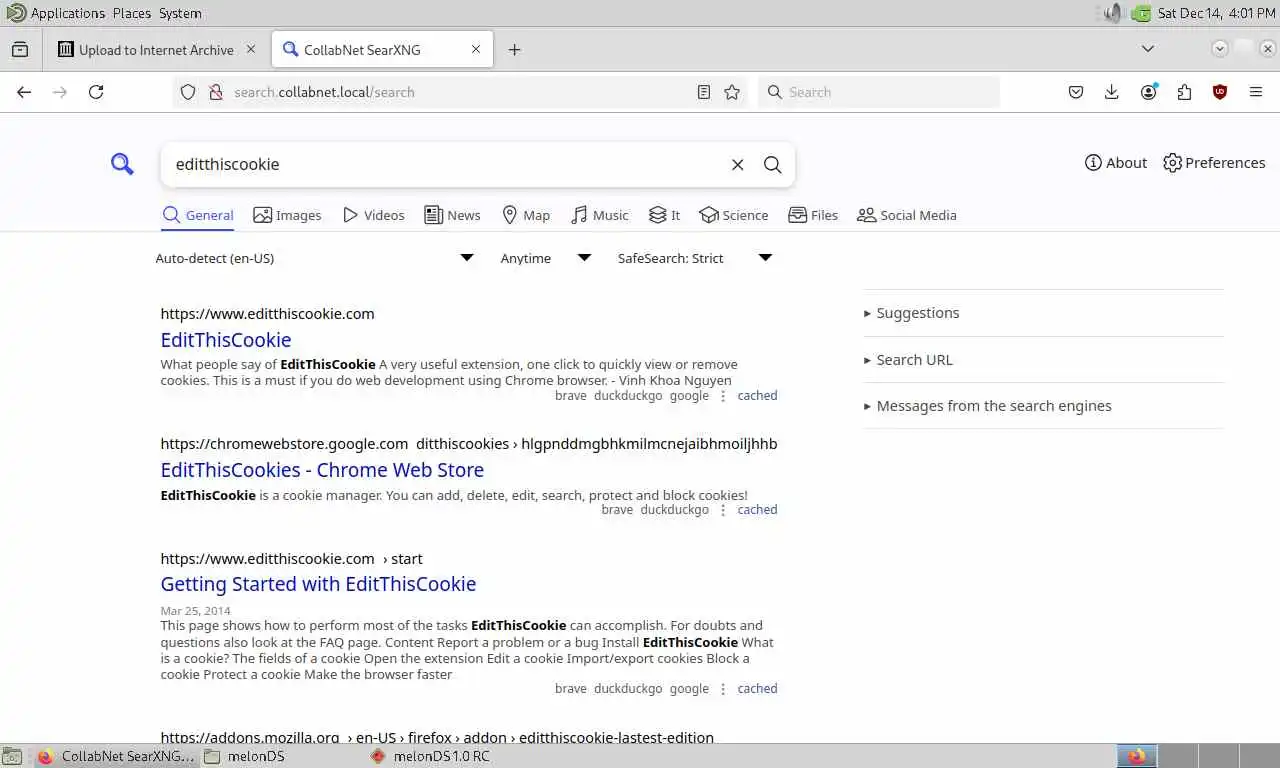Viewport: 1280px width, 768px height.
Task: Switch to the It category
Action: [x=664, y=215]
